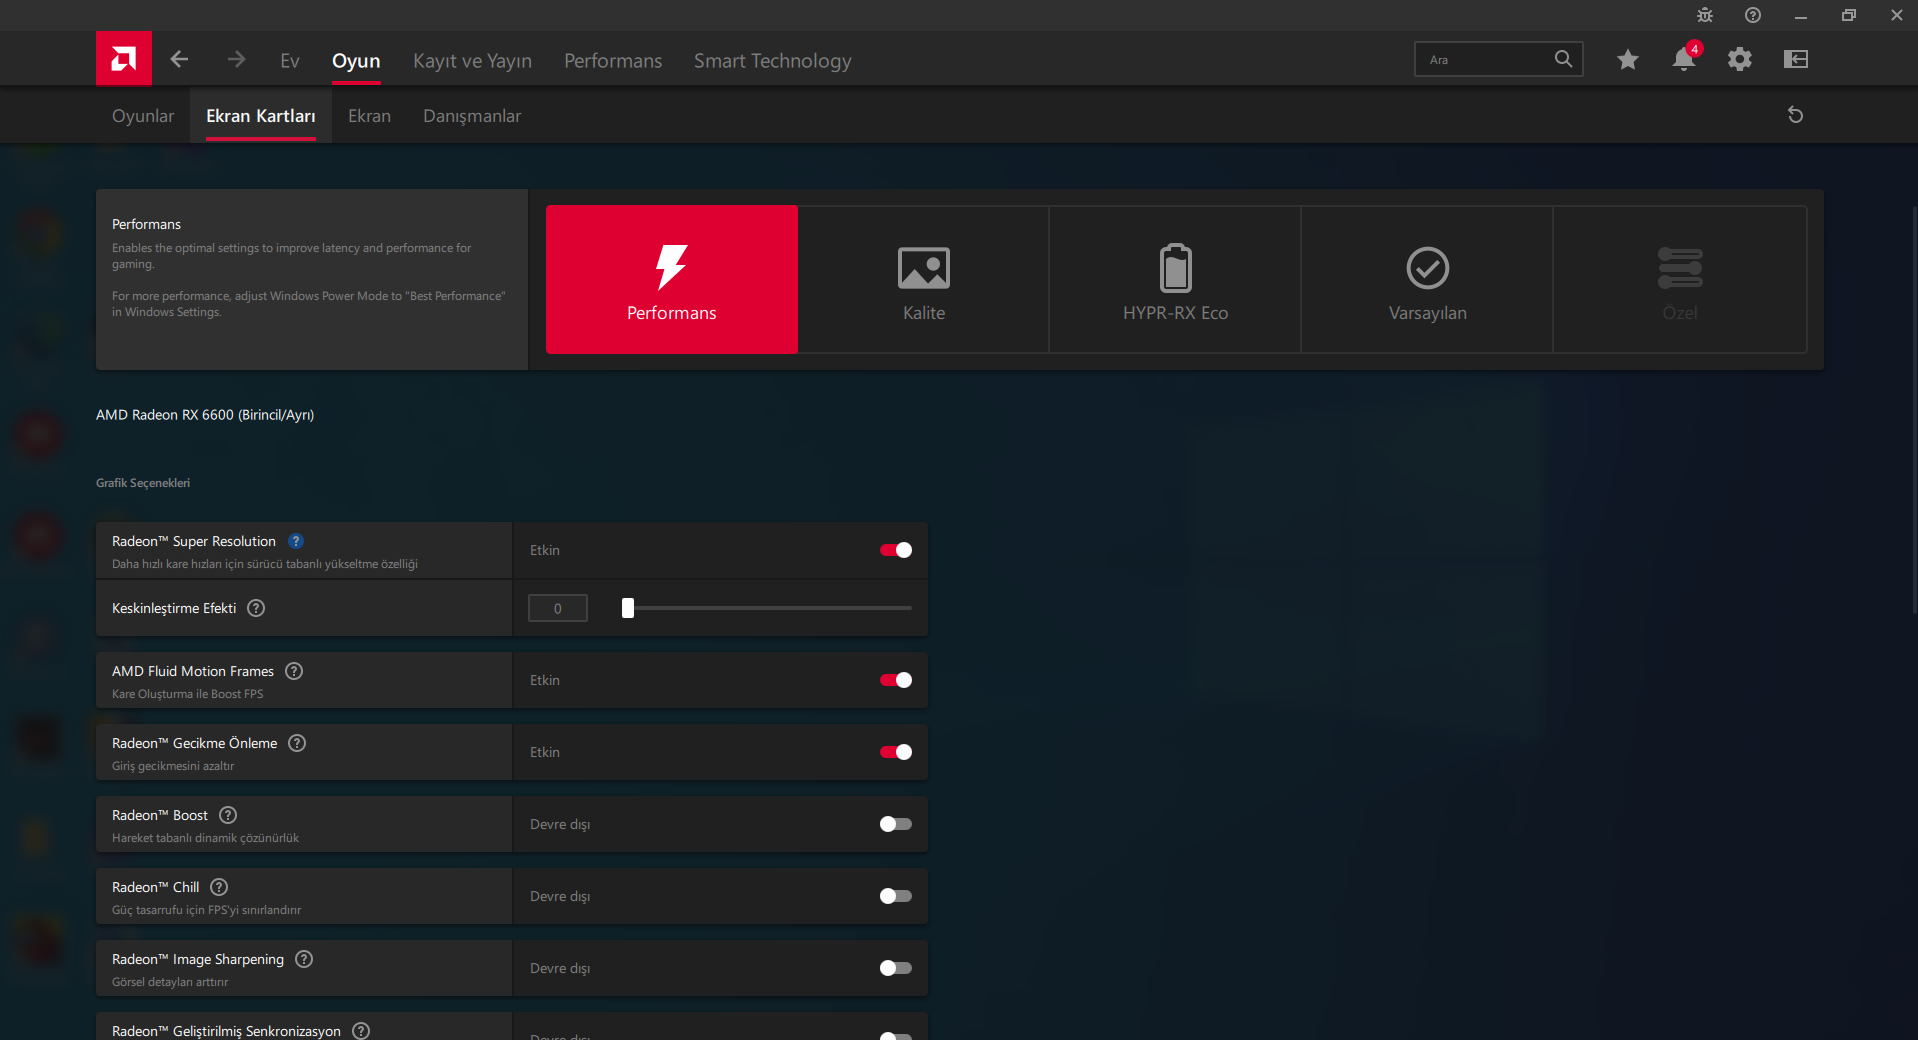Show help for Geliştirilmiş Senkronizasyon
Image resolution: width=1918 pixels, height=1040 pixels.
pos(361,1031)
